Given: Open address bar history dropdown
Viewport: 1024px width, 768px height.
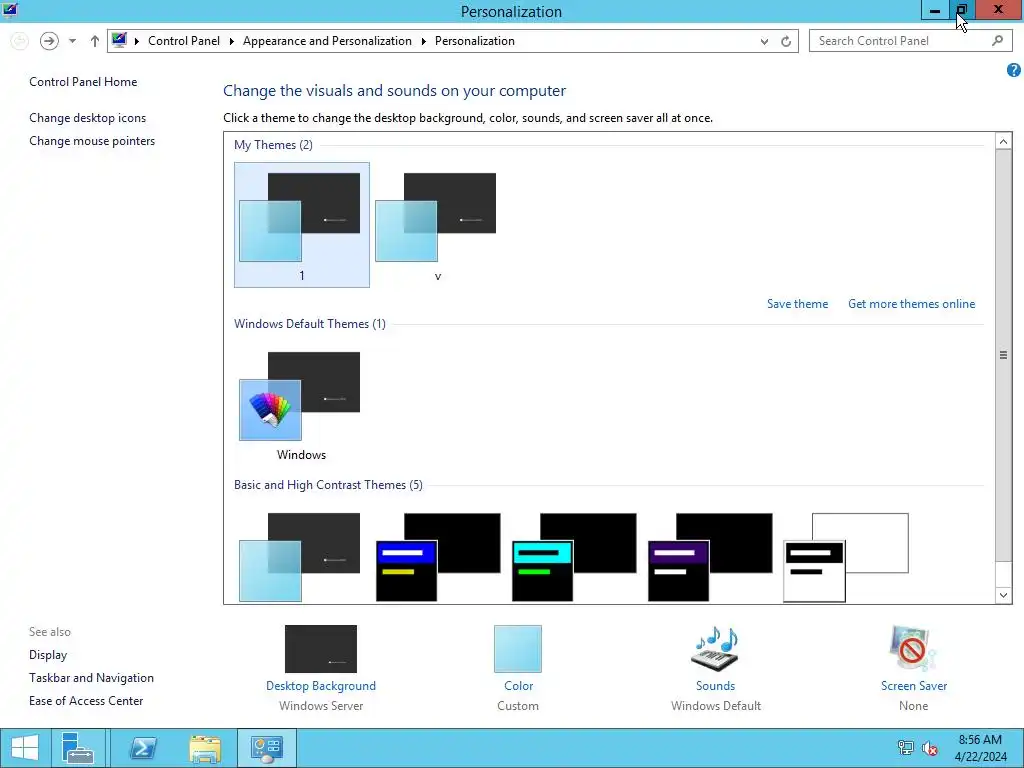Looking at the screenshot, I should click(764, 41).
